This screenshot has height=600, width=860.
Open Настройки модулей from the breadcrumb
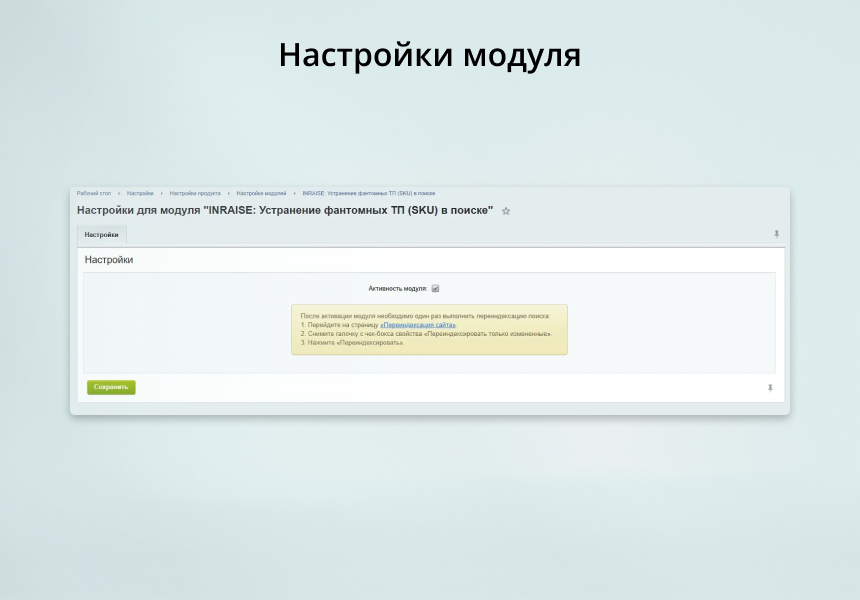pyautogui.click(x=263, y=193)
